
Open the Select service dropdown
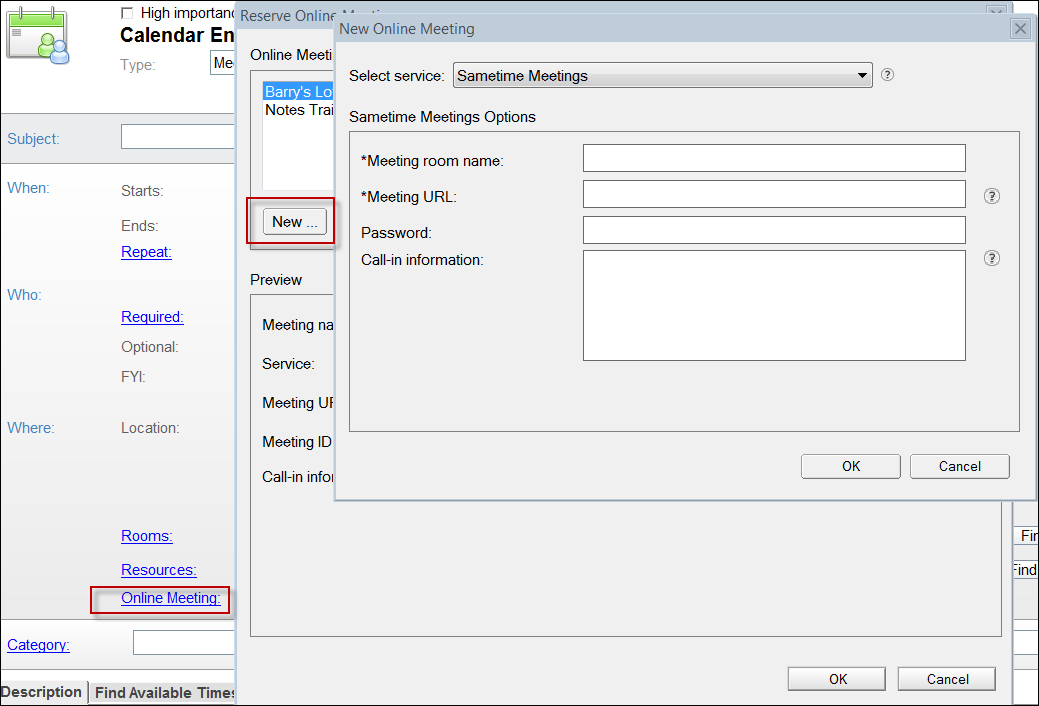pyautogui.click(x=663, y=76)
